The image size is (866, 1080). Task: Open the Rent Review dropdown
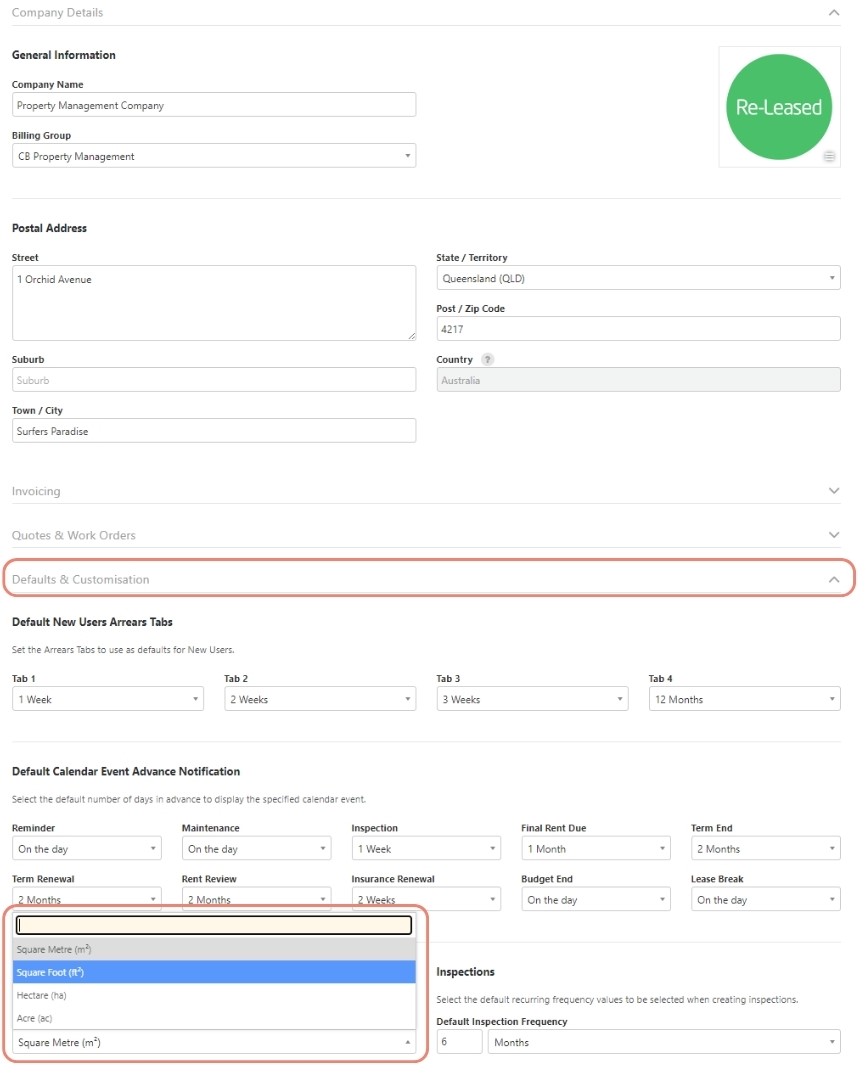click(256, 898)
